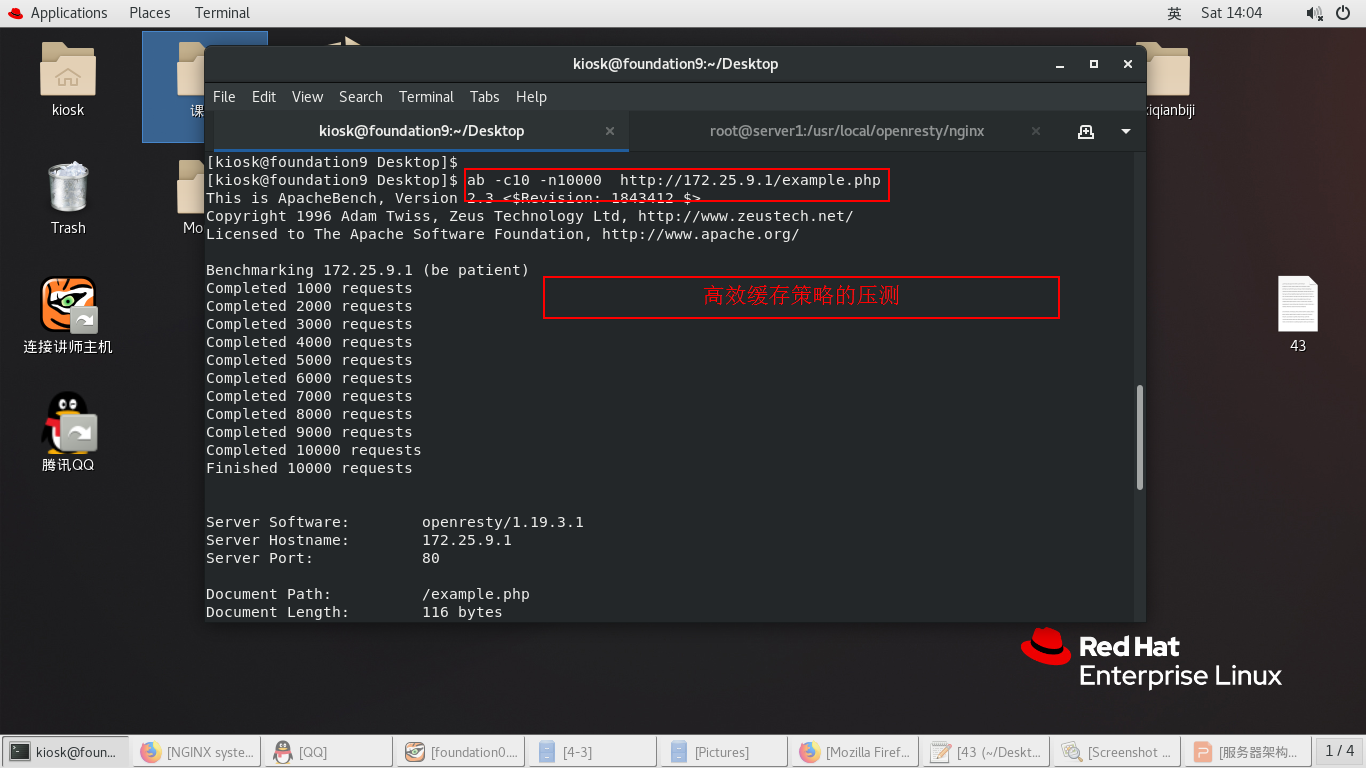Close the root@server1 terminal tab

pyautogui.click(x=1036, y=131)
